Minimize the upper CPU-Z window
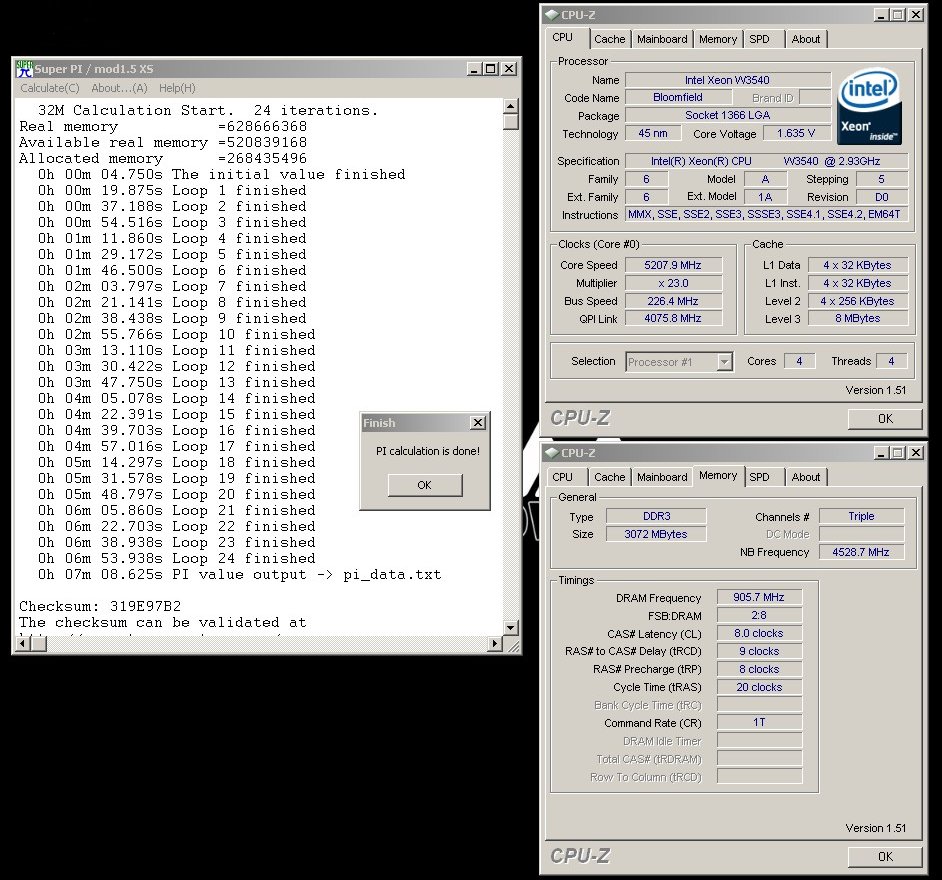942x880 pixels. [881, 15]
